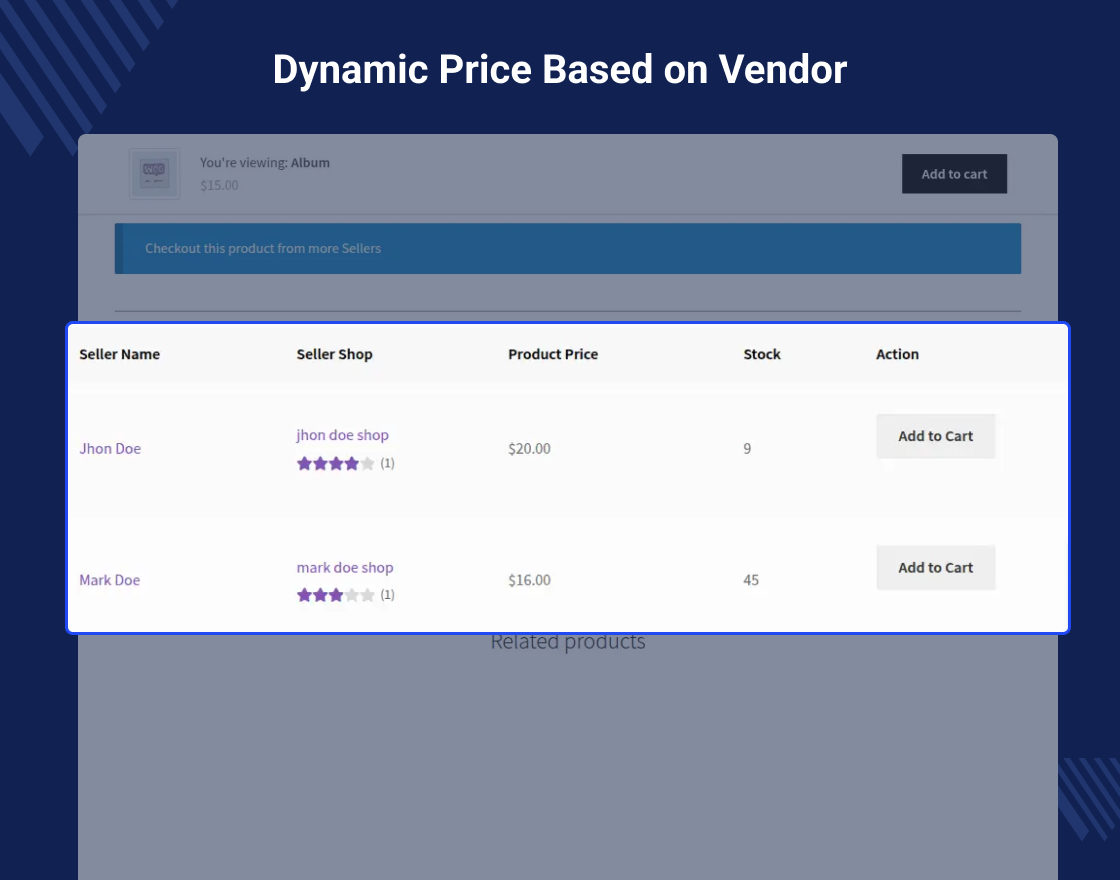Click the stock value 9
The image size is (1120, 880).
coord(747,449)
